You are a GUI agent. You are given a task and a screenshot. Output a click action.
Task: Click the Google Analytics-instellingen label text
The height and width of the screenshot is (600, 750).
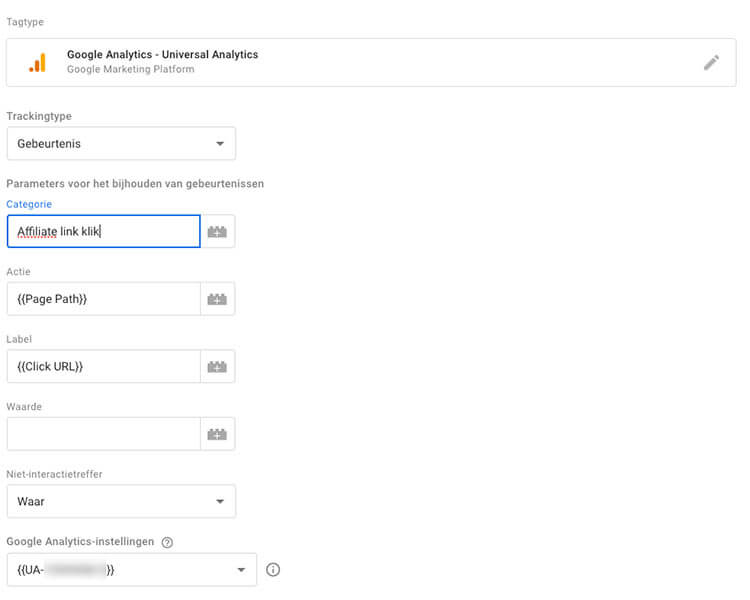click(x=80, y=542)
